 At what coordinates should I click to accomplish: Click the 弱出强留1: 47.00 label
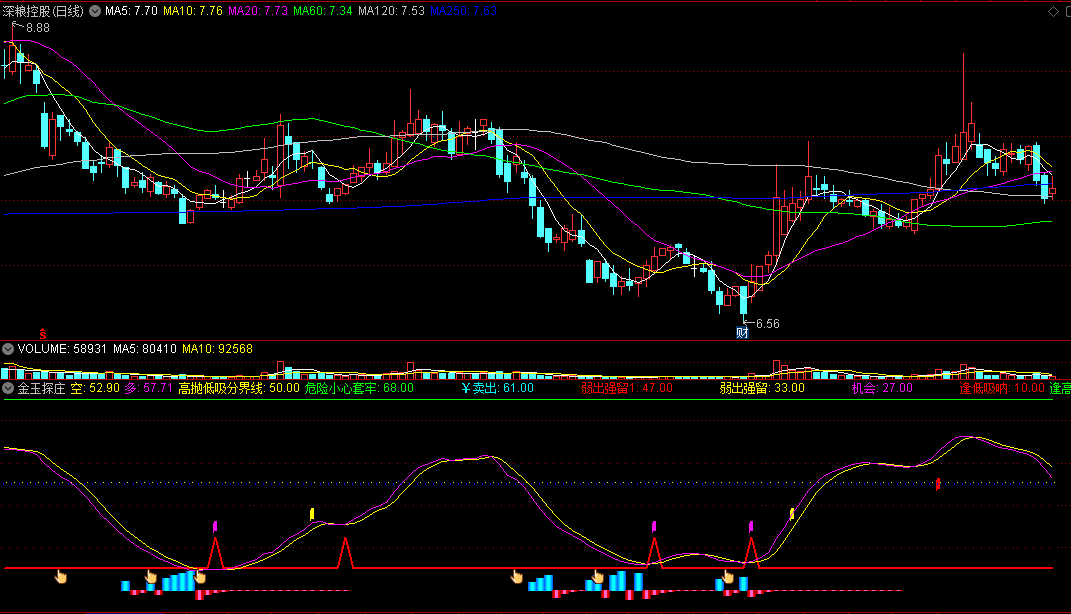(x=626, y=388)
